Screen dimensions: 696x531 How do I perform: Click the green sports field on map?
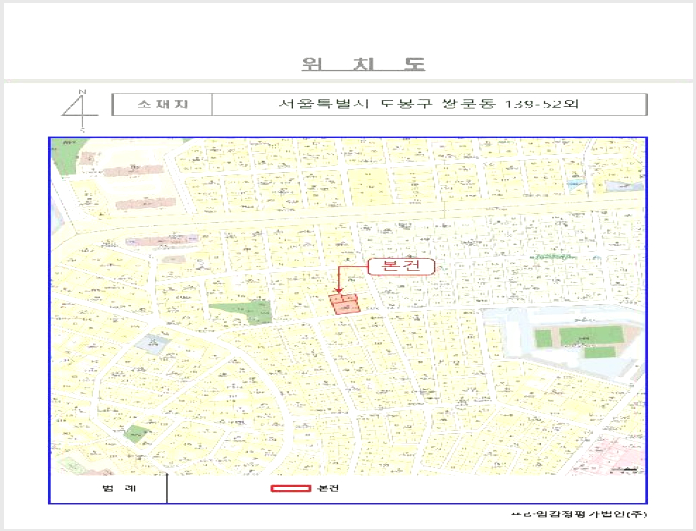[x=591, y=336]
